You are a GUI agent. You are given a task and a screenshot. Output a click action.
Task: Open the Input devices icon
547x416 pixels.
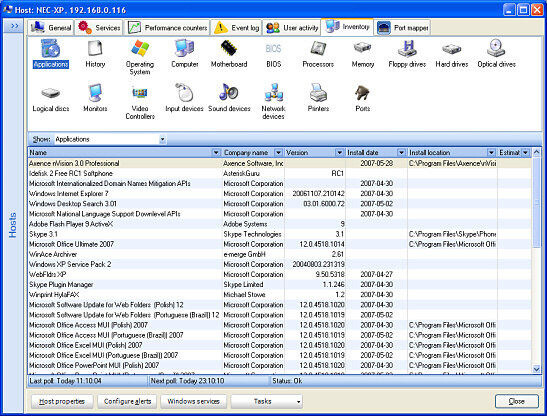pyautogui.click(x=184, y=98)
